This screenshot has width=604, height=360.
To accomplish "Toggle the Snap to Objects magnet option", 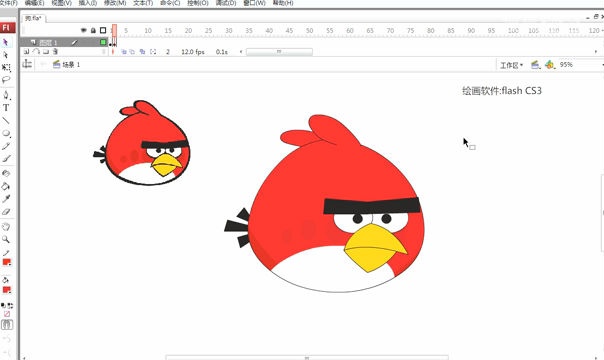I will point(7,325).
